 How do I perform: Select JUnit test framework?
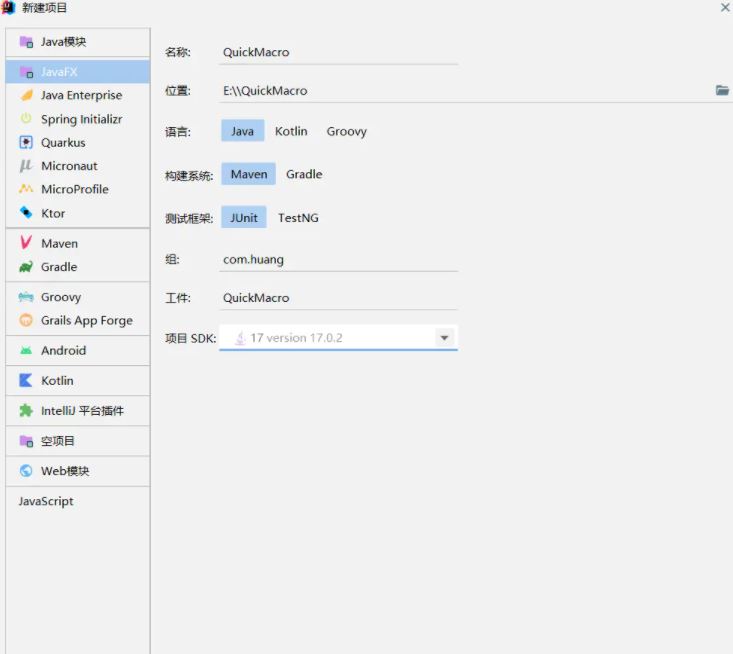[244, 217]
